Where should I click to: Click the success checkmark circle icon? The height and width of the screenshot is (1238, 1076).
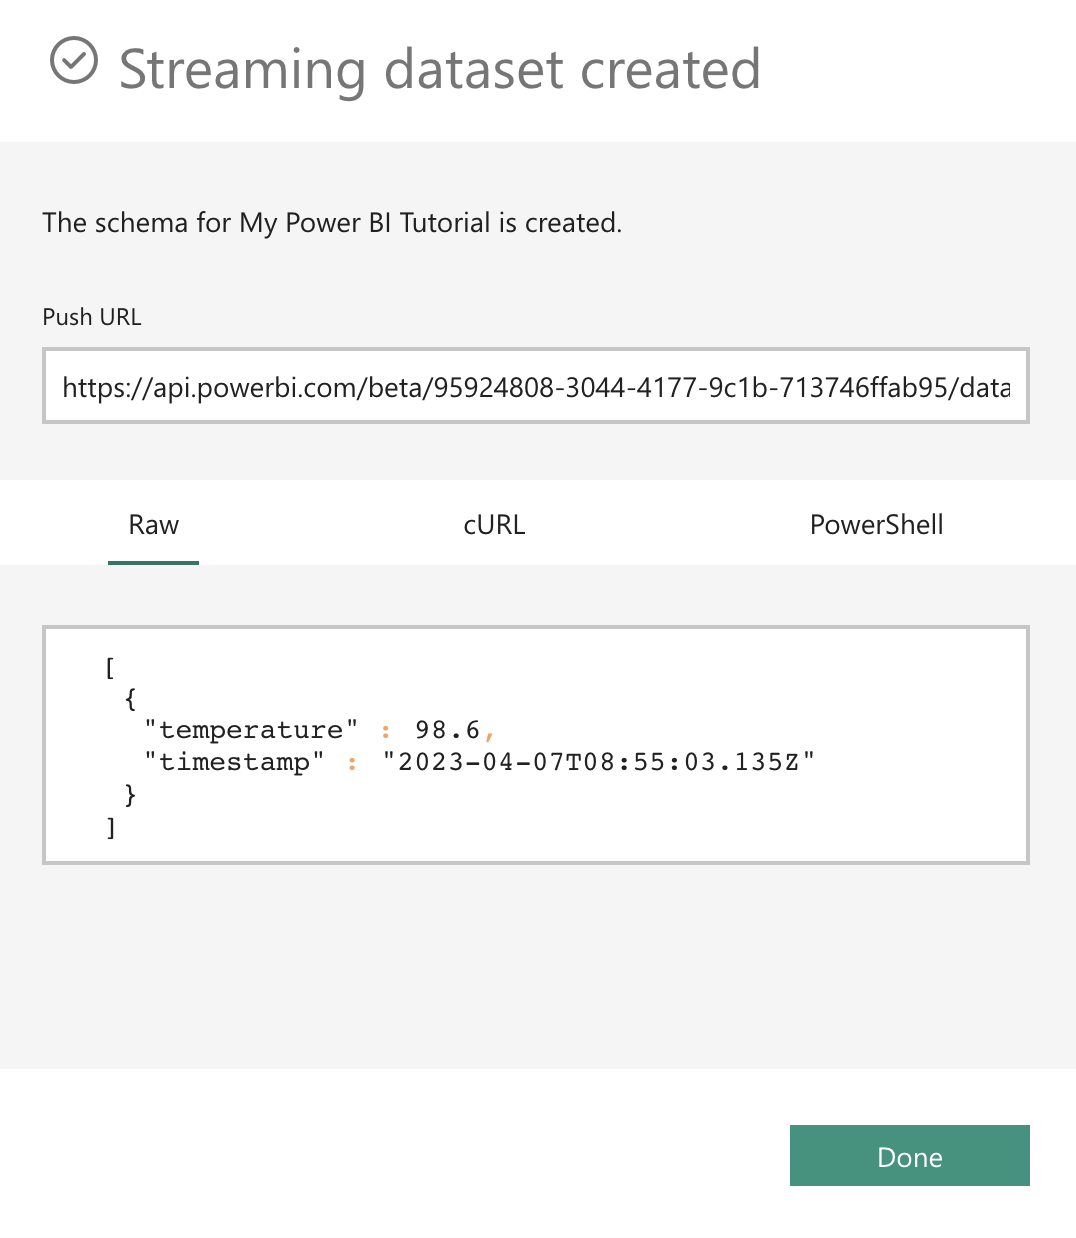pyautogui.click(x=74, y=61)
